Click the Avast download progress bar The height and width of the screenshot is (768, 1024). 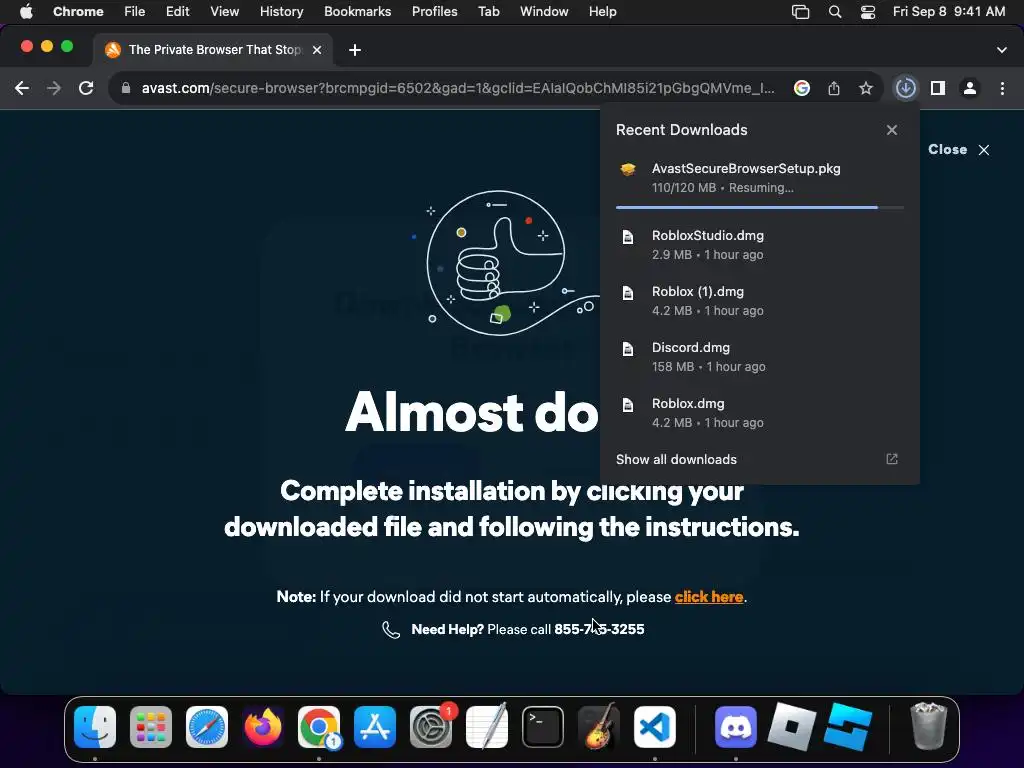tap(760, 208)
